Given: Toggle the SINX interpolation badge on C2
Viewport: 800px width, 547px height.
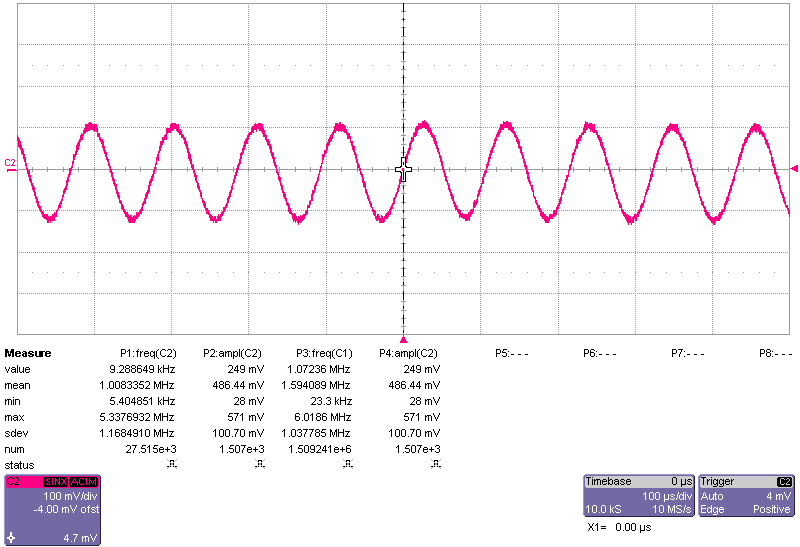Looking at the screenshot, I should [55, 482].
